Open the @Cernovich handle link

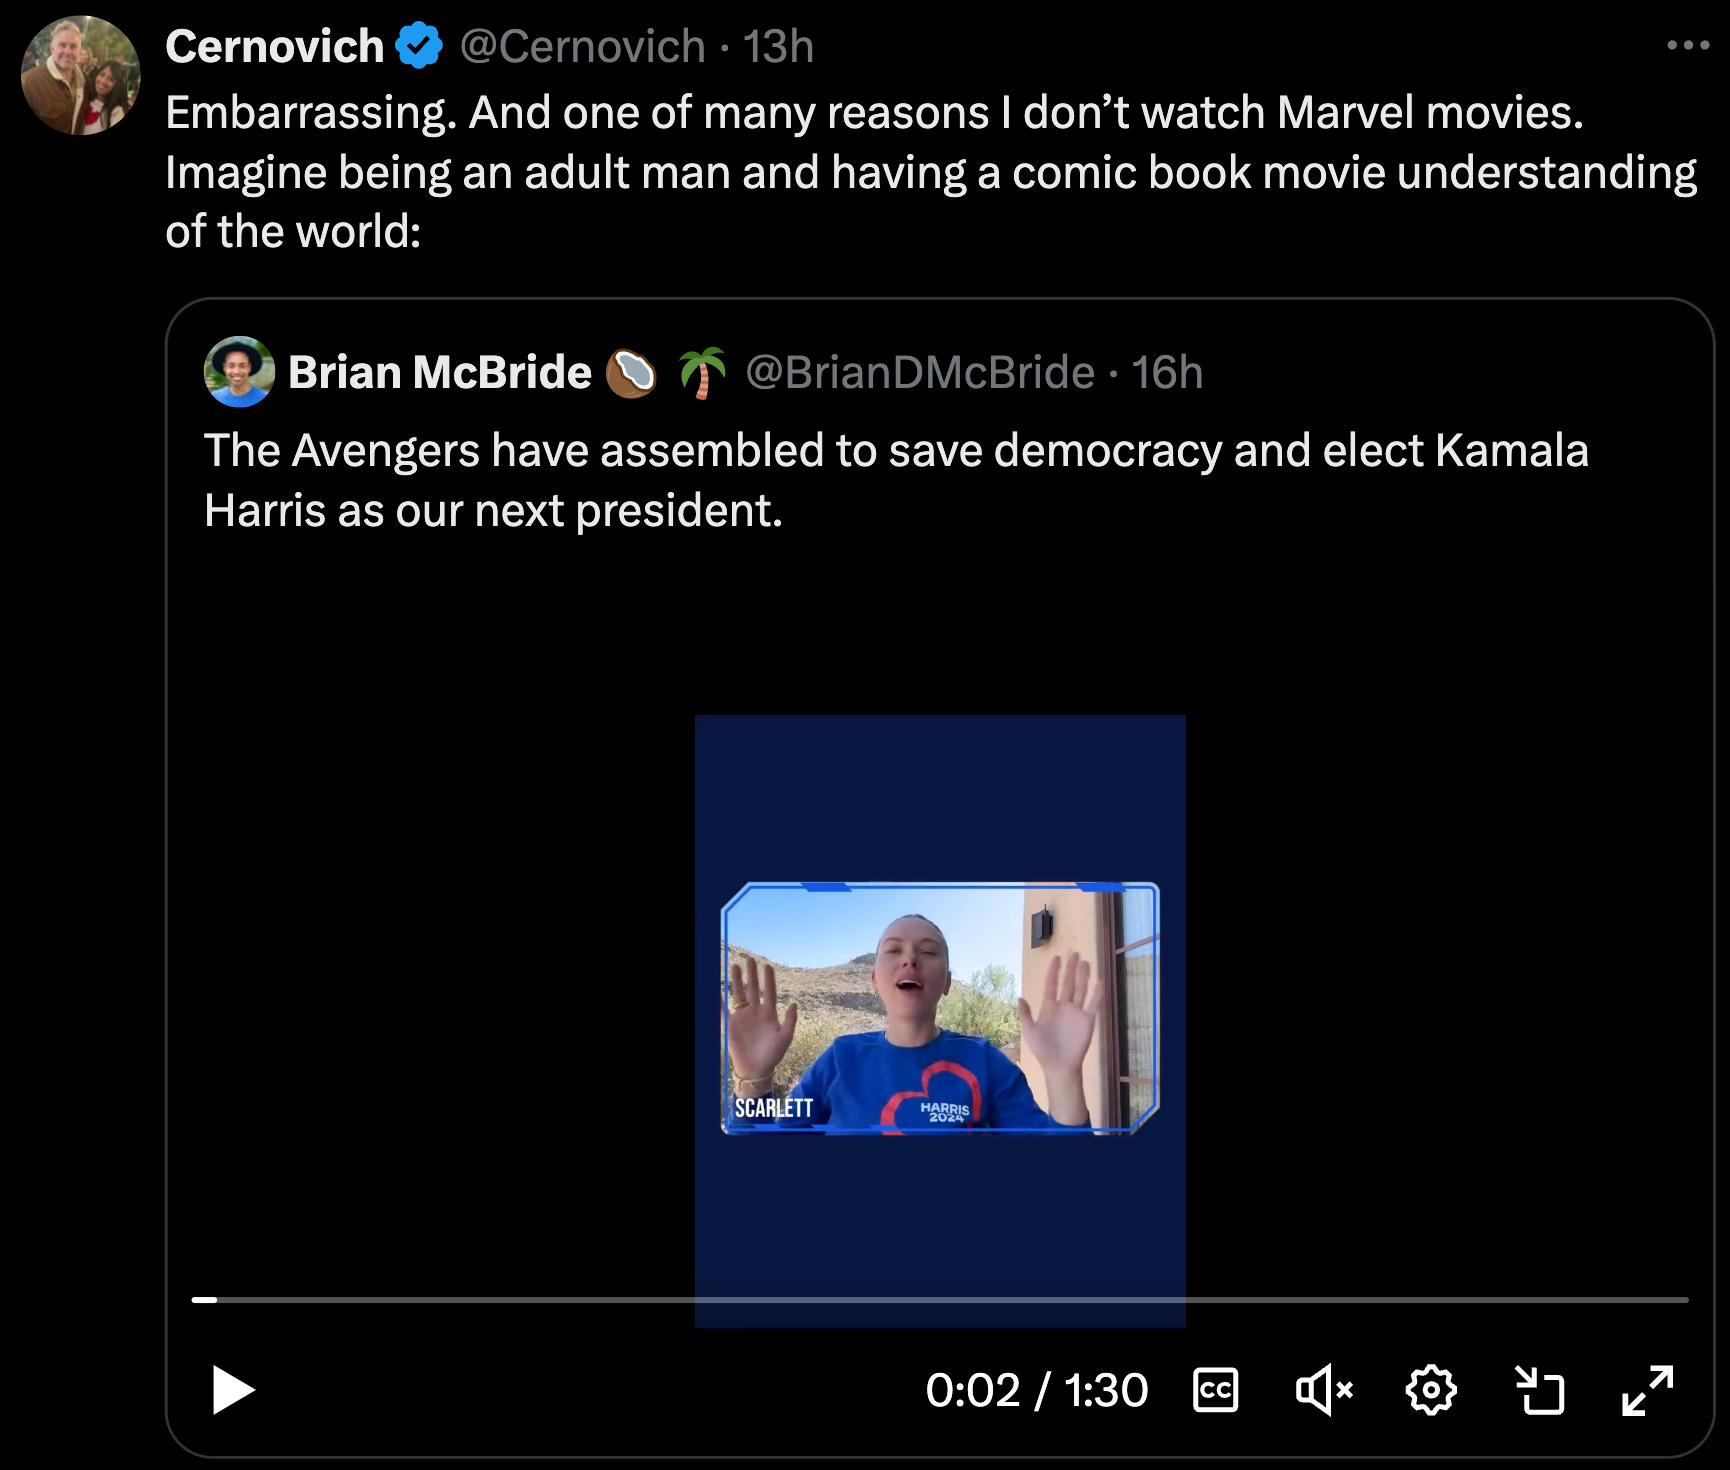(582, 47)
